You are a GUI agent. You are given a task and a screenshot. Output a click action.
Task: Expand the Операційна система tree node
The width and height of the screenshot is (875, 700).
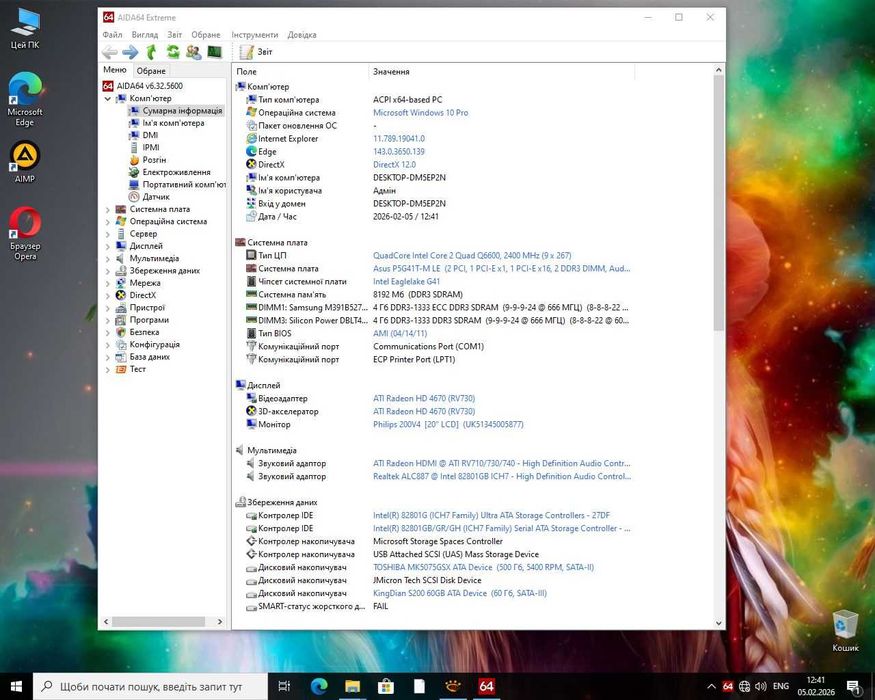click(108, 222)
